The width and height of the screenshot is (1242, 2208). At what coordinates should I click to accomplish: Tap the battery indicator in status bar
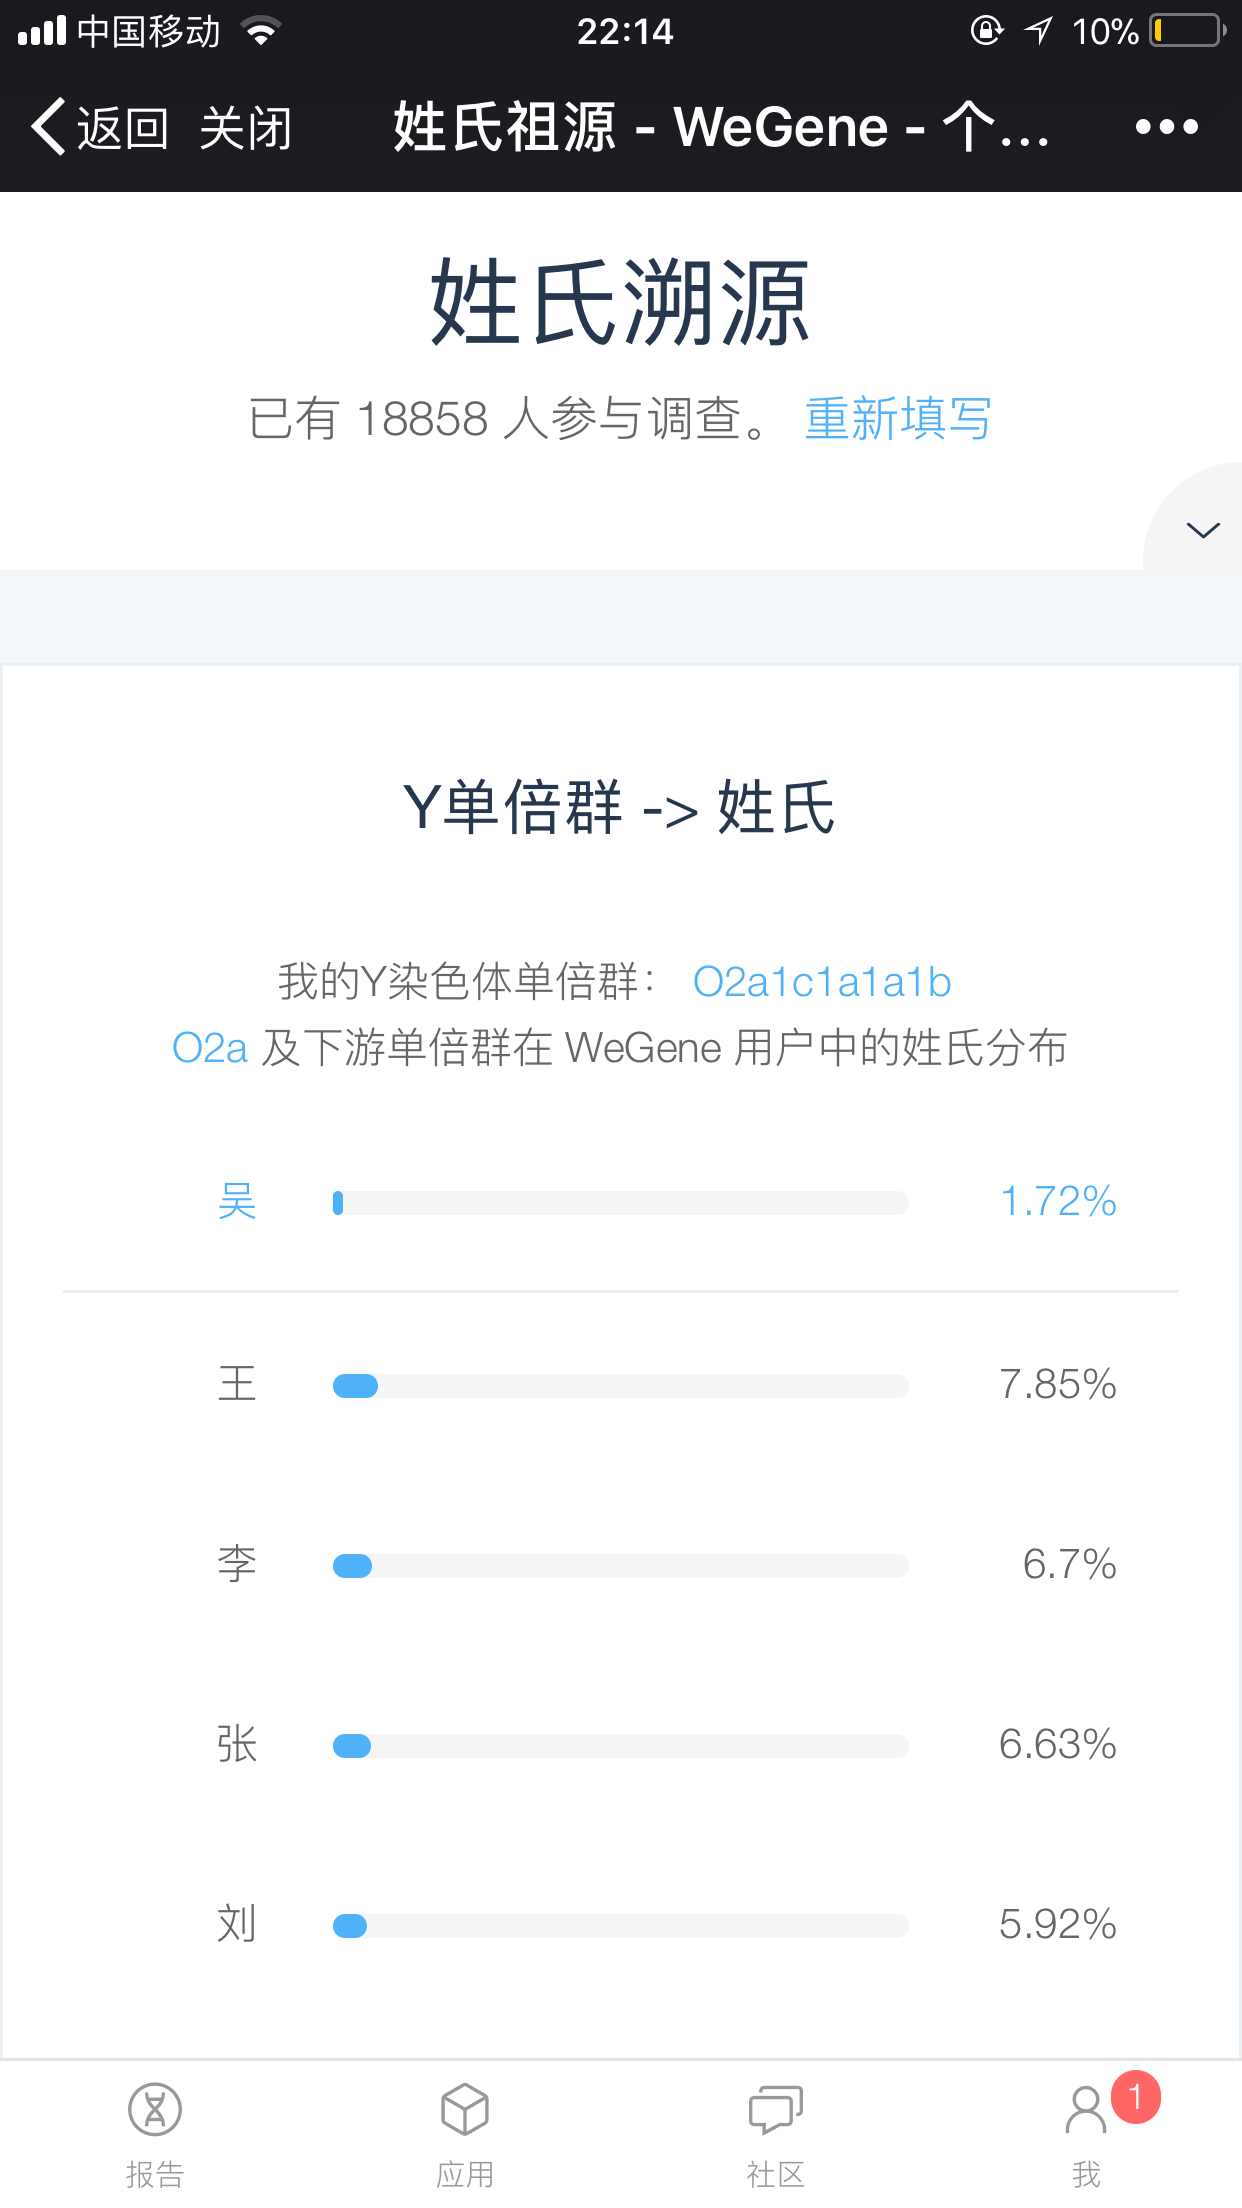click(1188, 31)
